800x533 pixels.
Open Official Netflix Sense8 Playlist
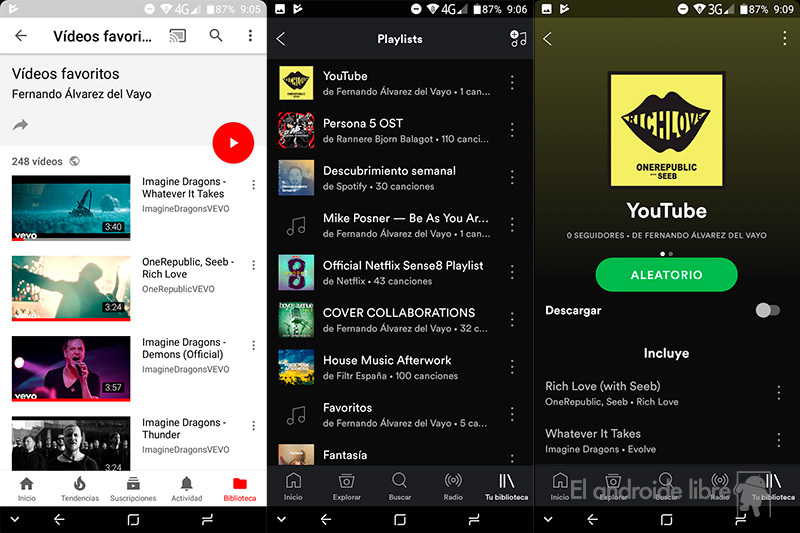[x=400, y=272]
